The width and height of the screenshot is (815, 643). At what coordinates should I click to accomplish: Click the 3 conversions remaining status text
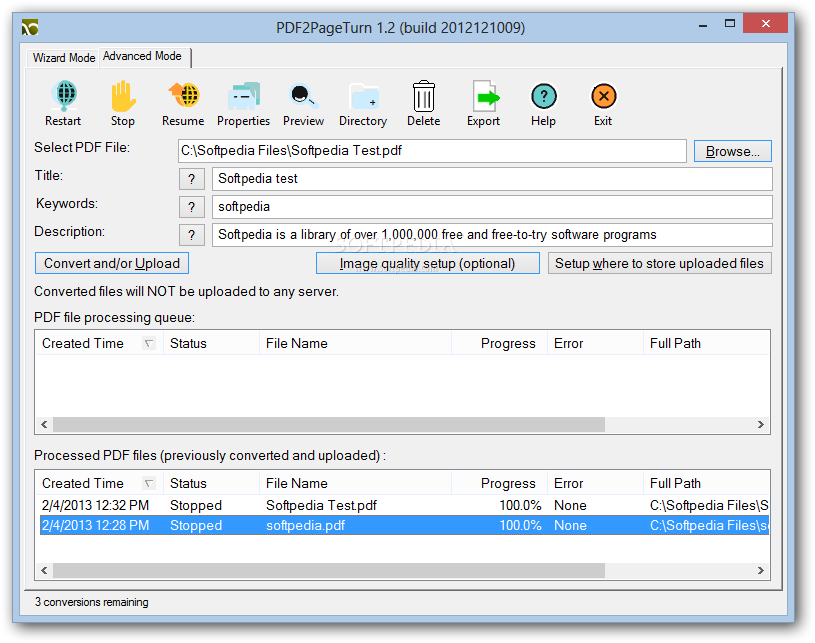point(91,602)
